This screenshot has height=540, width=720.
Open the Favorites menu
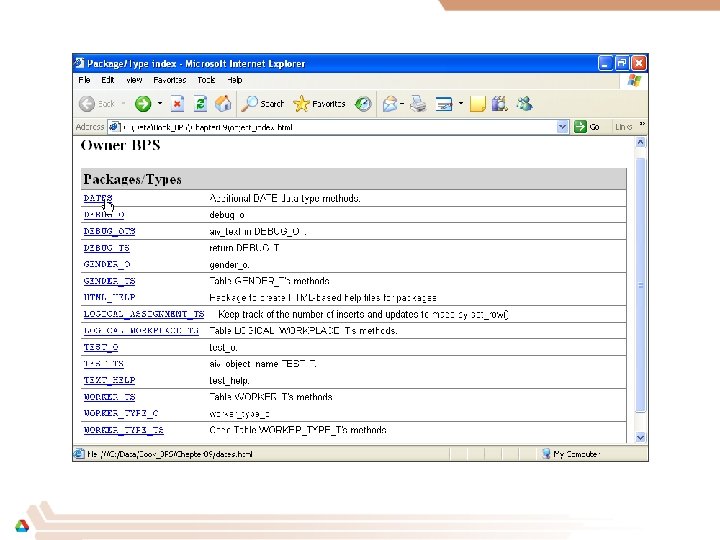(x=169, y=80)
